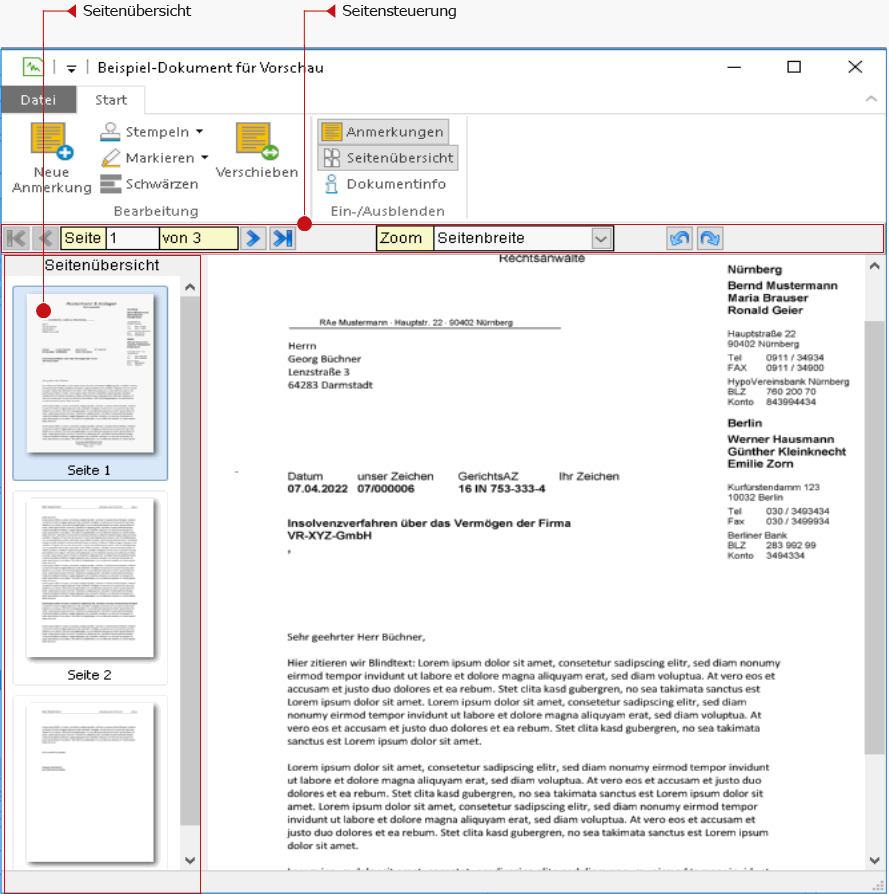Click the date '07.04.2022' in the document
The height and width of the screenshot is (894, 889).
(x=318, y=489)
